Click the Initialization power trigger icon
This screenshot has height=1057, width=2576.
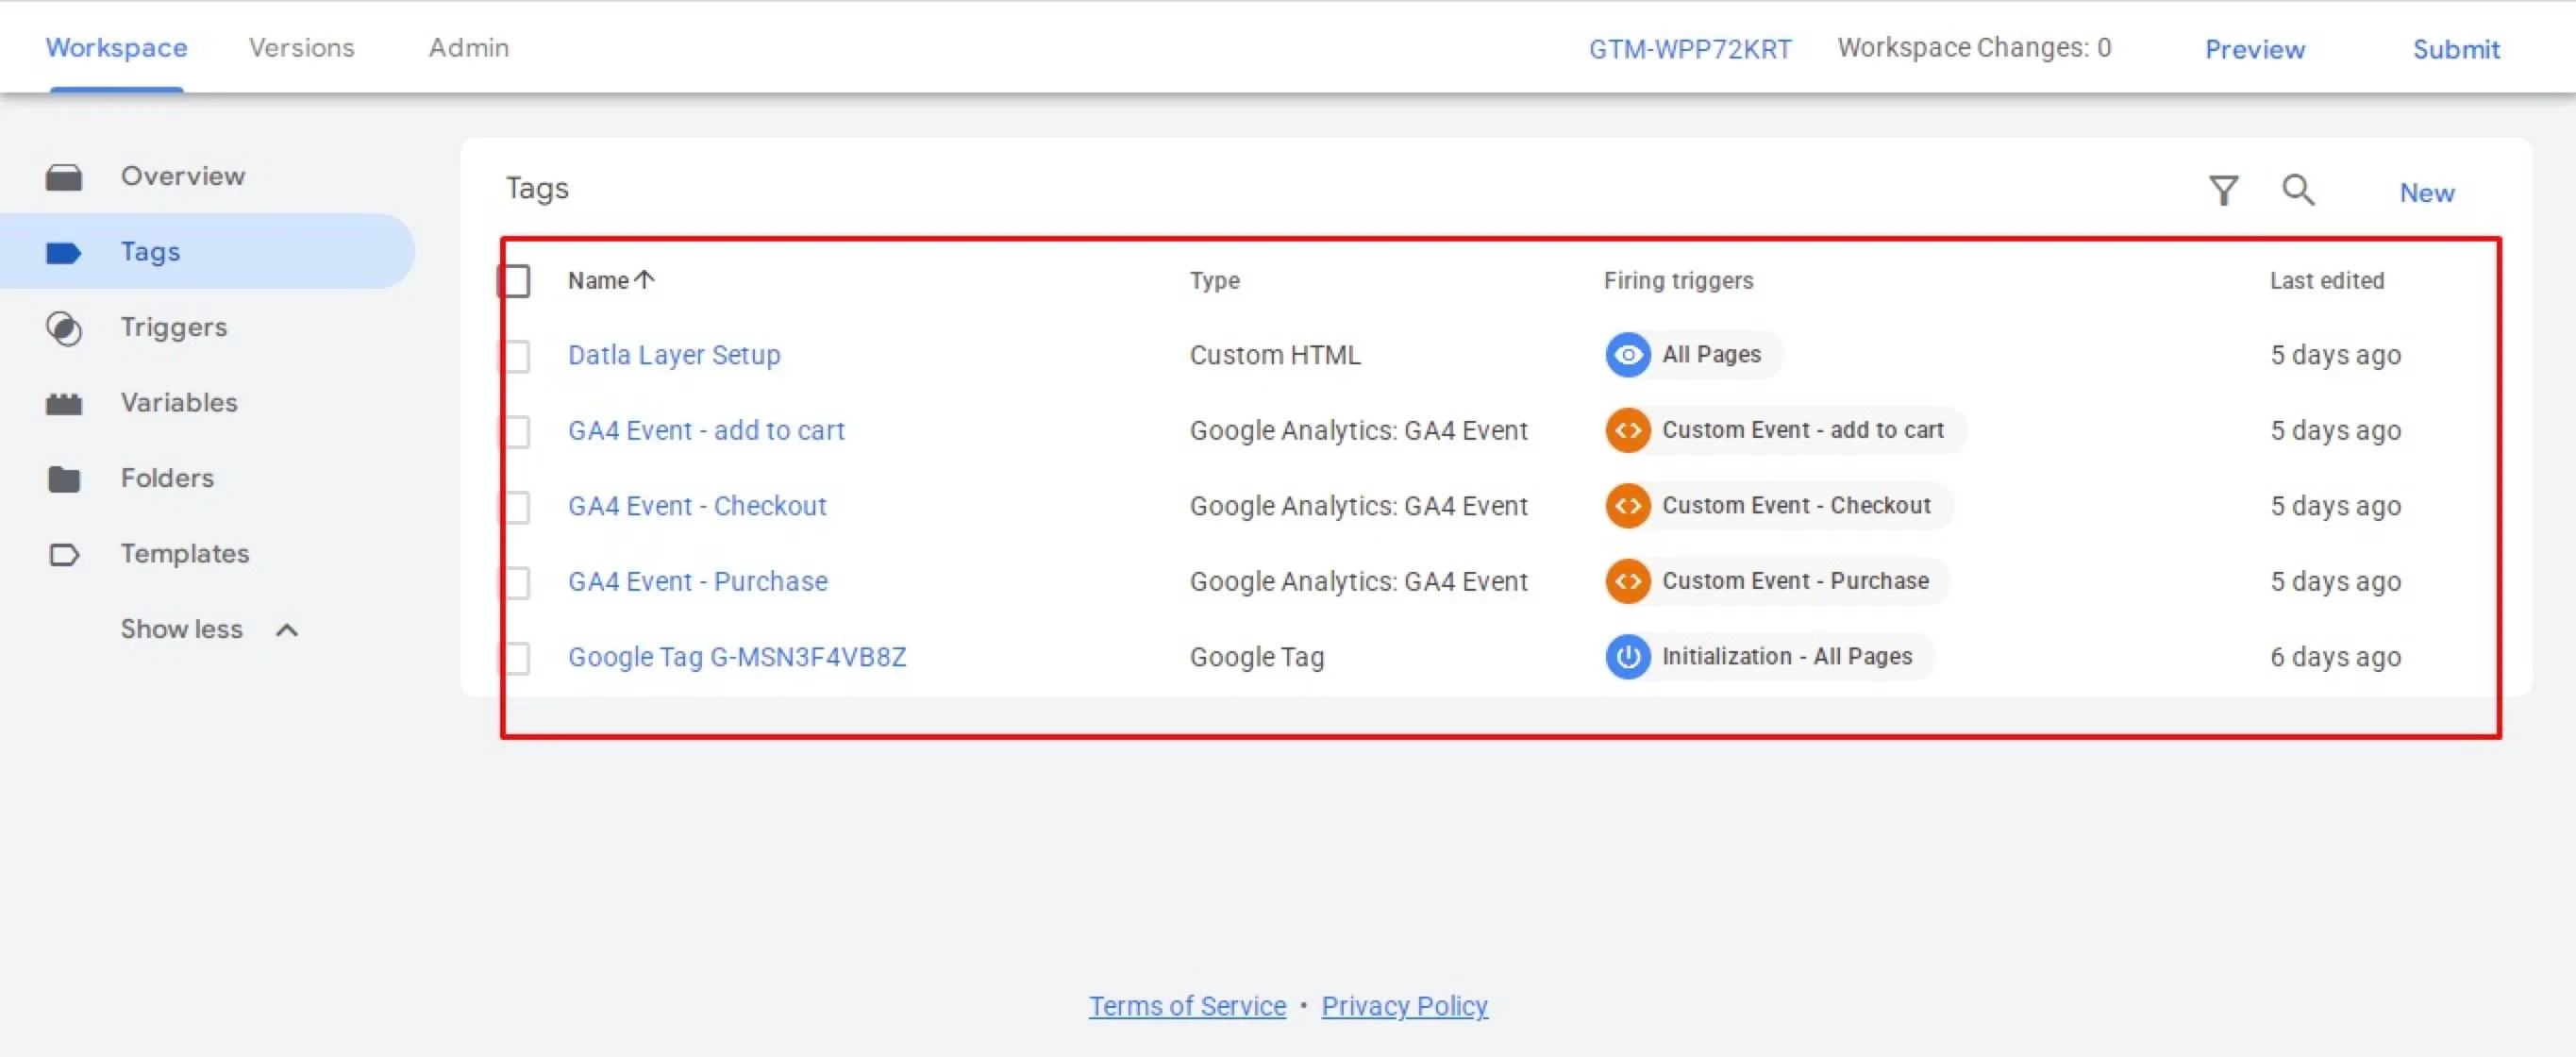(1628, 657)
